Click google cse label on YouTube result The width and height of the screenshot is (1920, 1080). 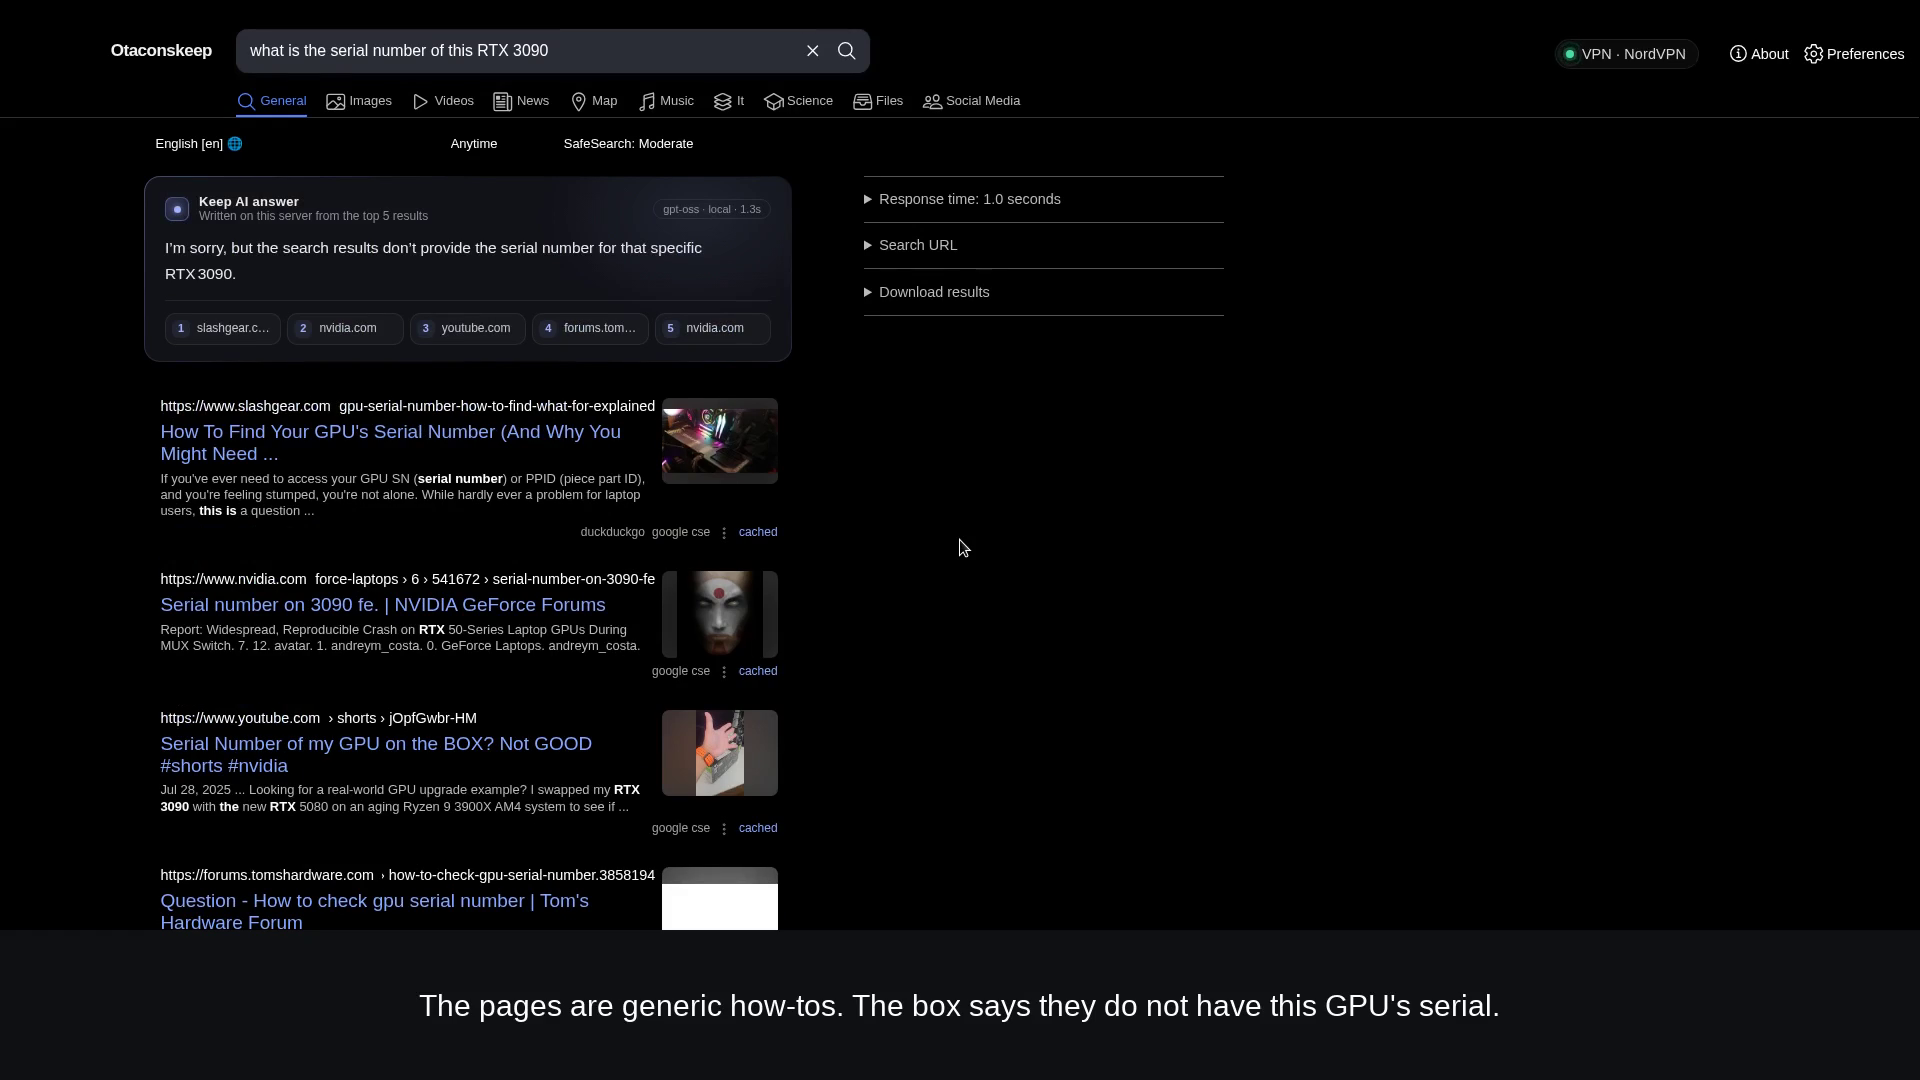click(x=681, y=828)
